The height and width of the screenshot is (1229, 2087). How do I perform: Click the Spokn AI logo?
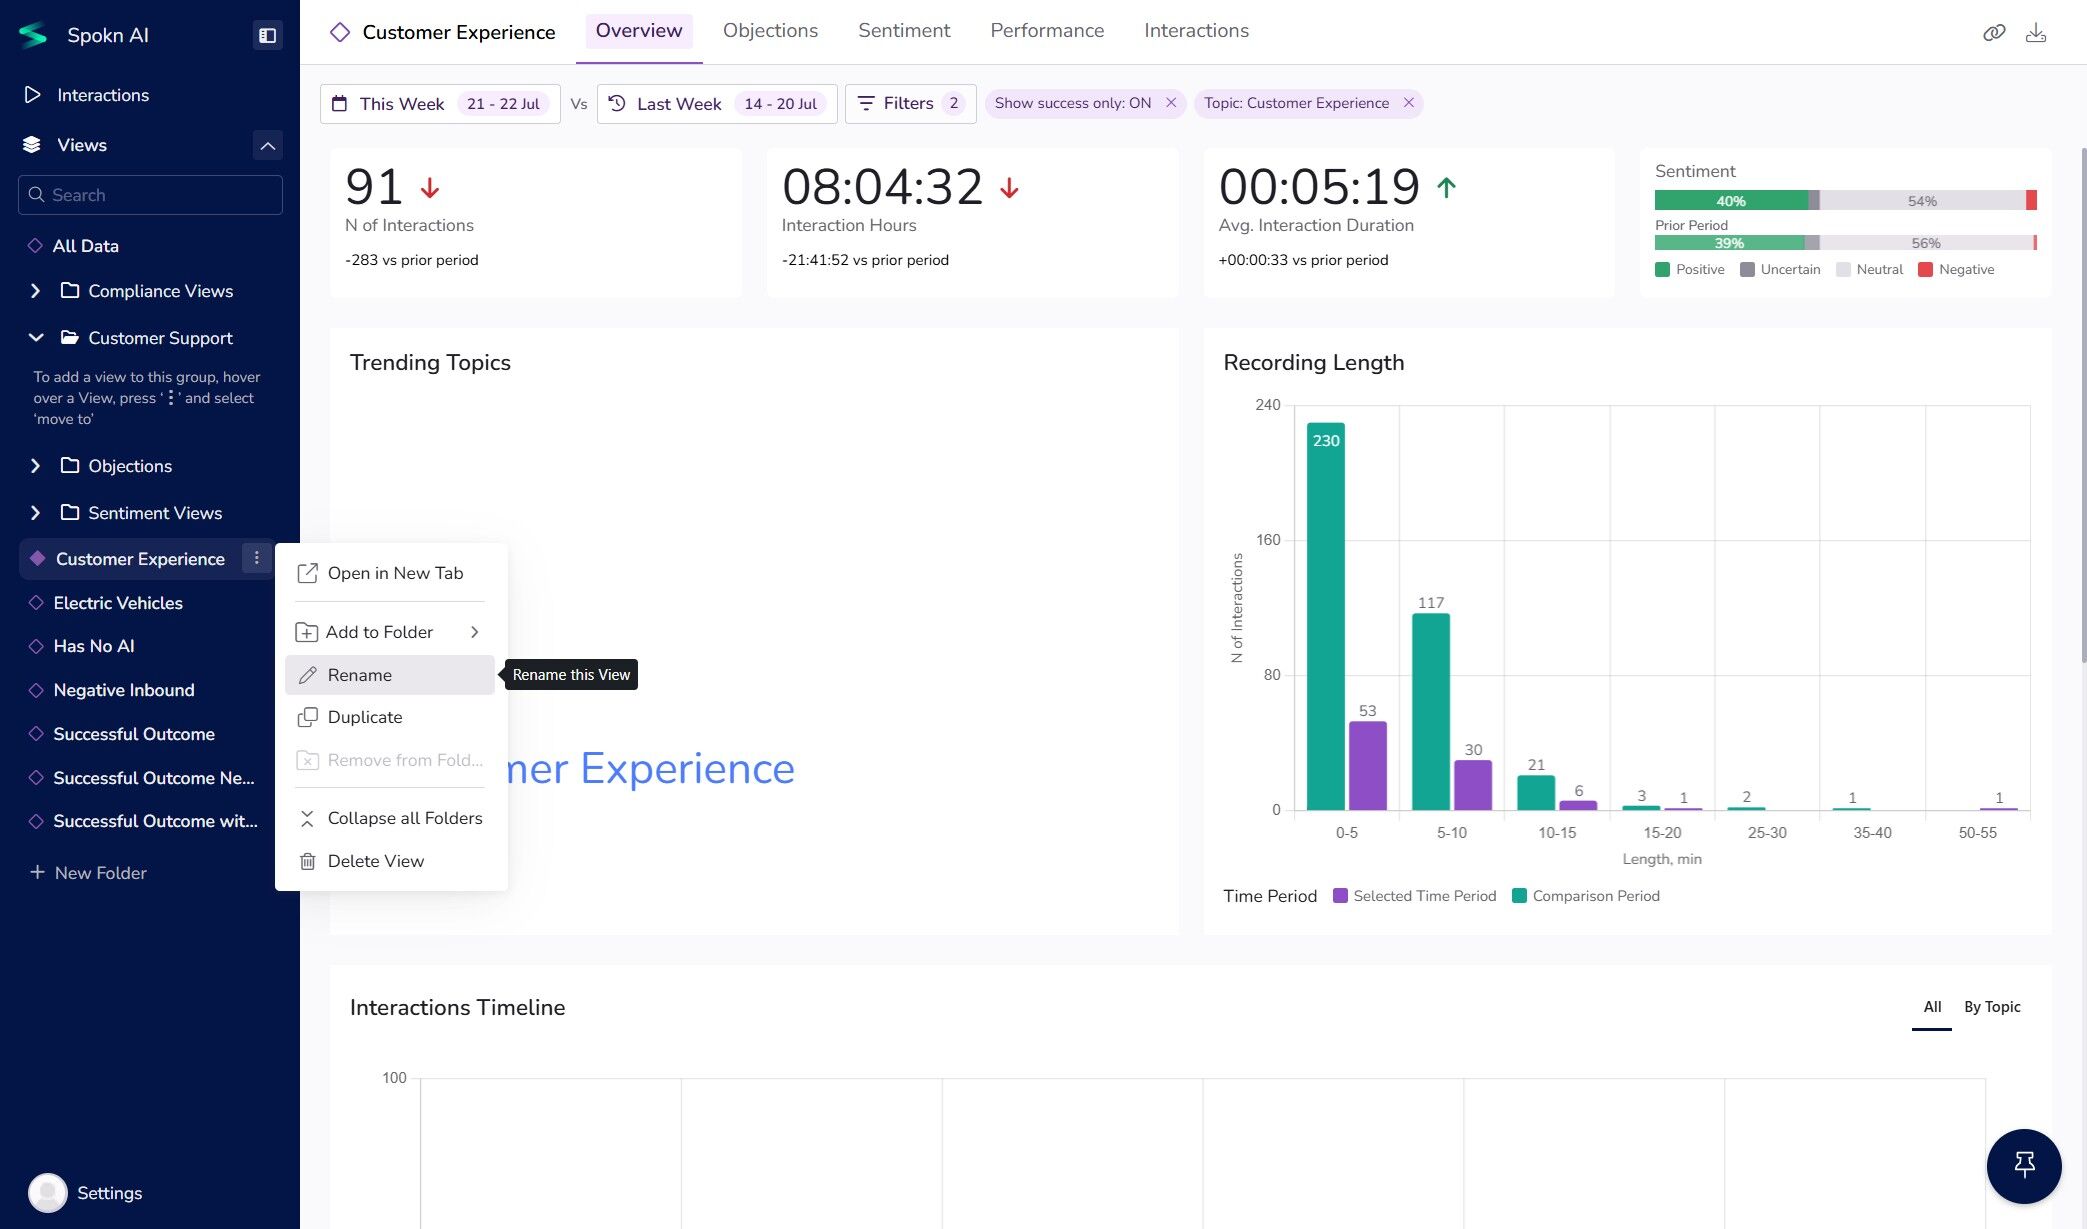pos(33,35)
